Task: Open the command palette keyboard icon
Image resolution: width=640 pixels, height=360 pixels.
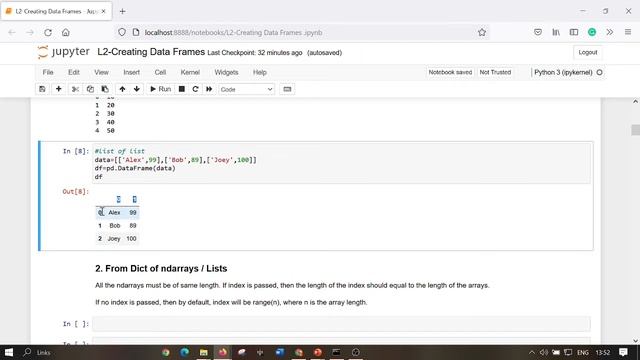Action: tap(287, 89)
